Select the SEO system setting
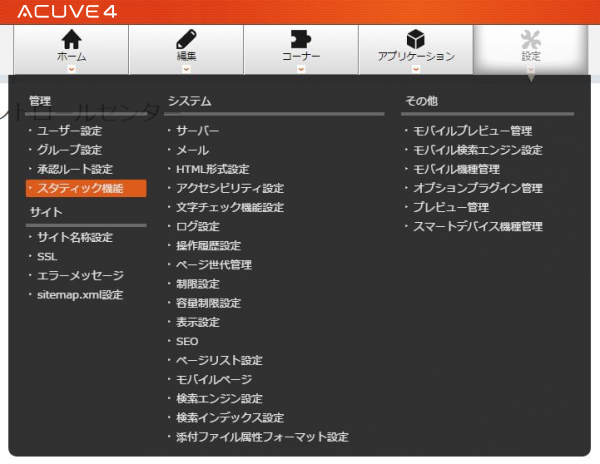The width and height of the screenshot is (600, 464). point(187,341)
